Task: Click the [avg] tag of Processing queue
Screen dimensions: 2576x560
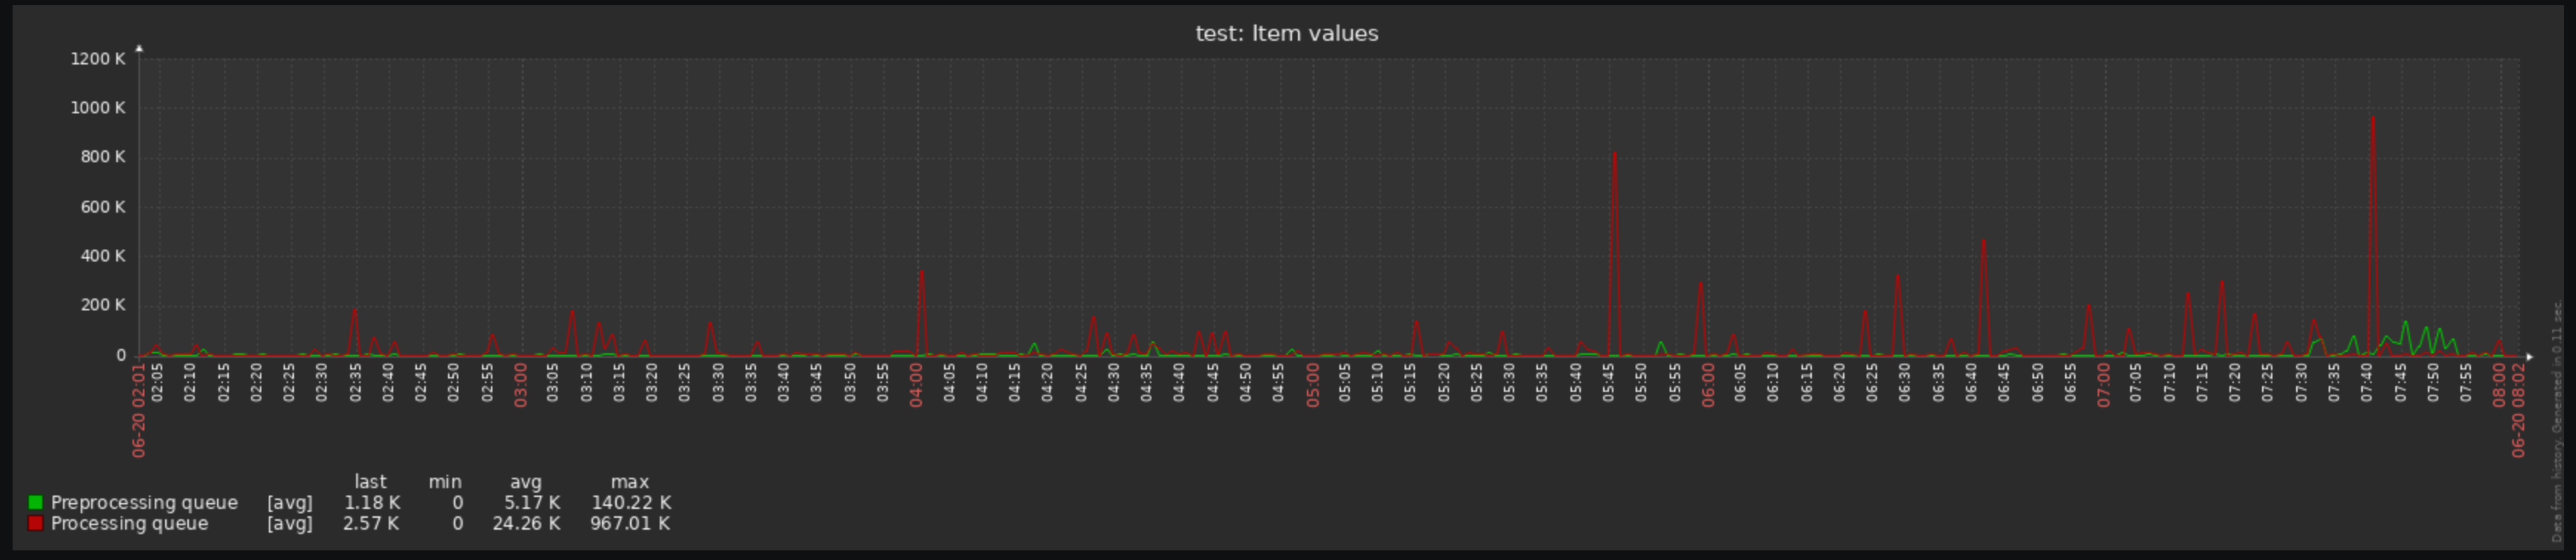Action: pyautogui.click(x=290, y=523)
